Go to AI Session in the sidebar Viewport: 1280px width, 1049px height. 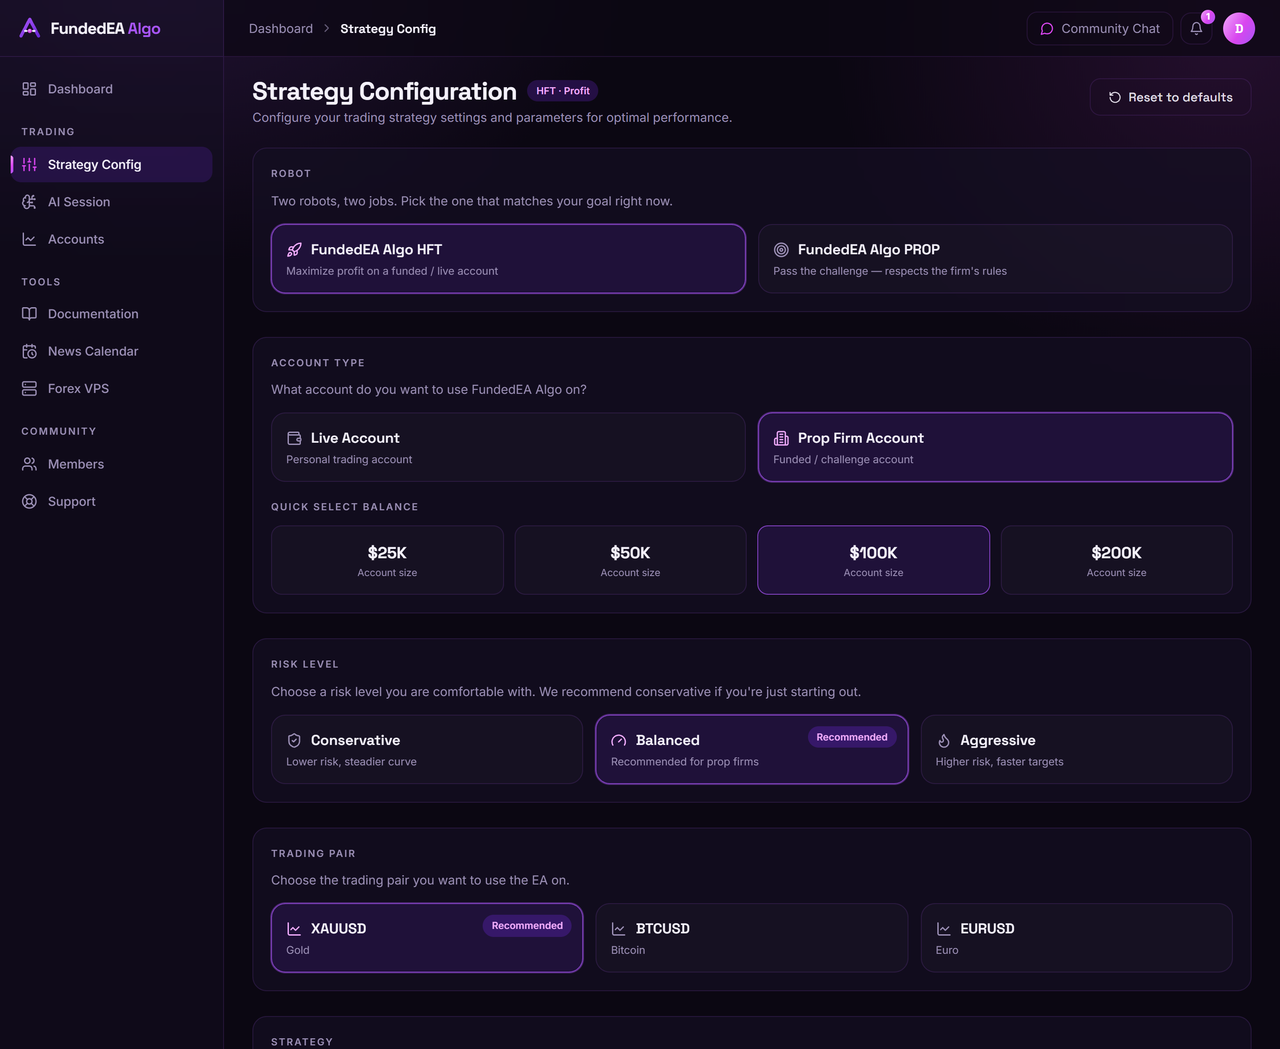tap(112, 202)
